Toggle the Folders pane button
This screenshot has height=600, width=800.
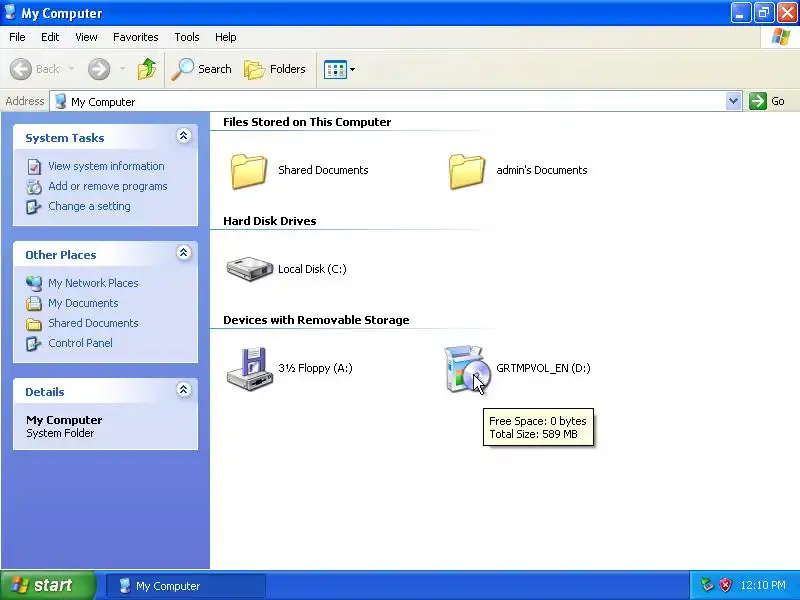[274, 69]
